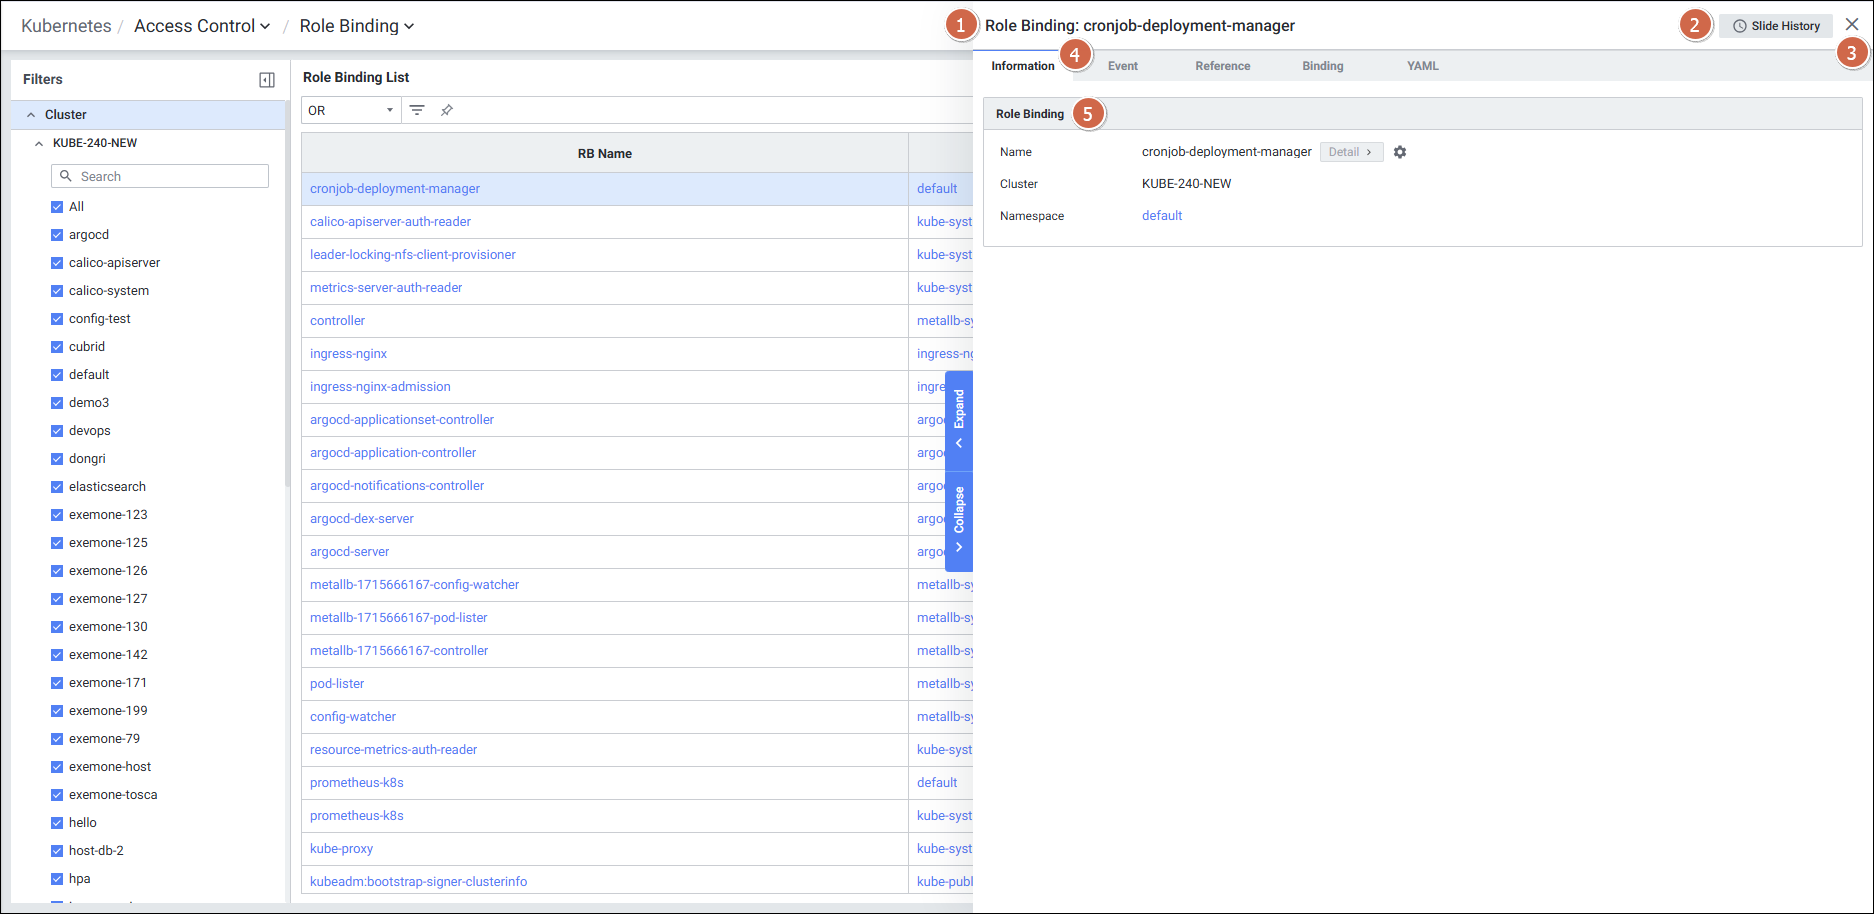Collapse the KUBE-240-NEW cluster tree

point(39,143)
